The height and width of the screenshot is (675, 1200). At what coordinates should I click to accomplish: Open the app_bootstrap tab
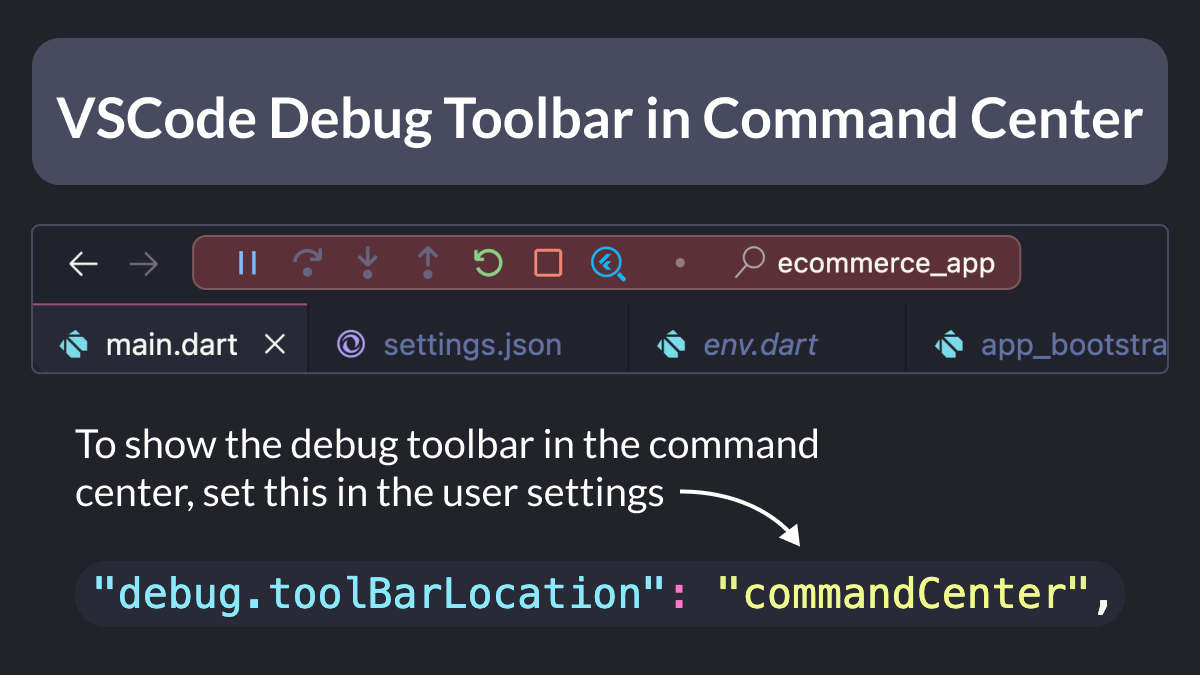(x=1037, y=339)
